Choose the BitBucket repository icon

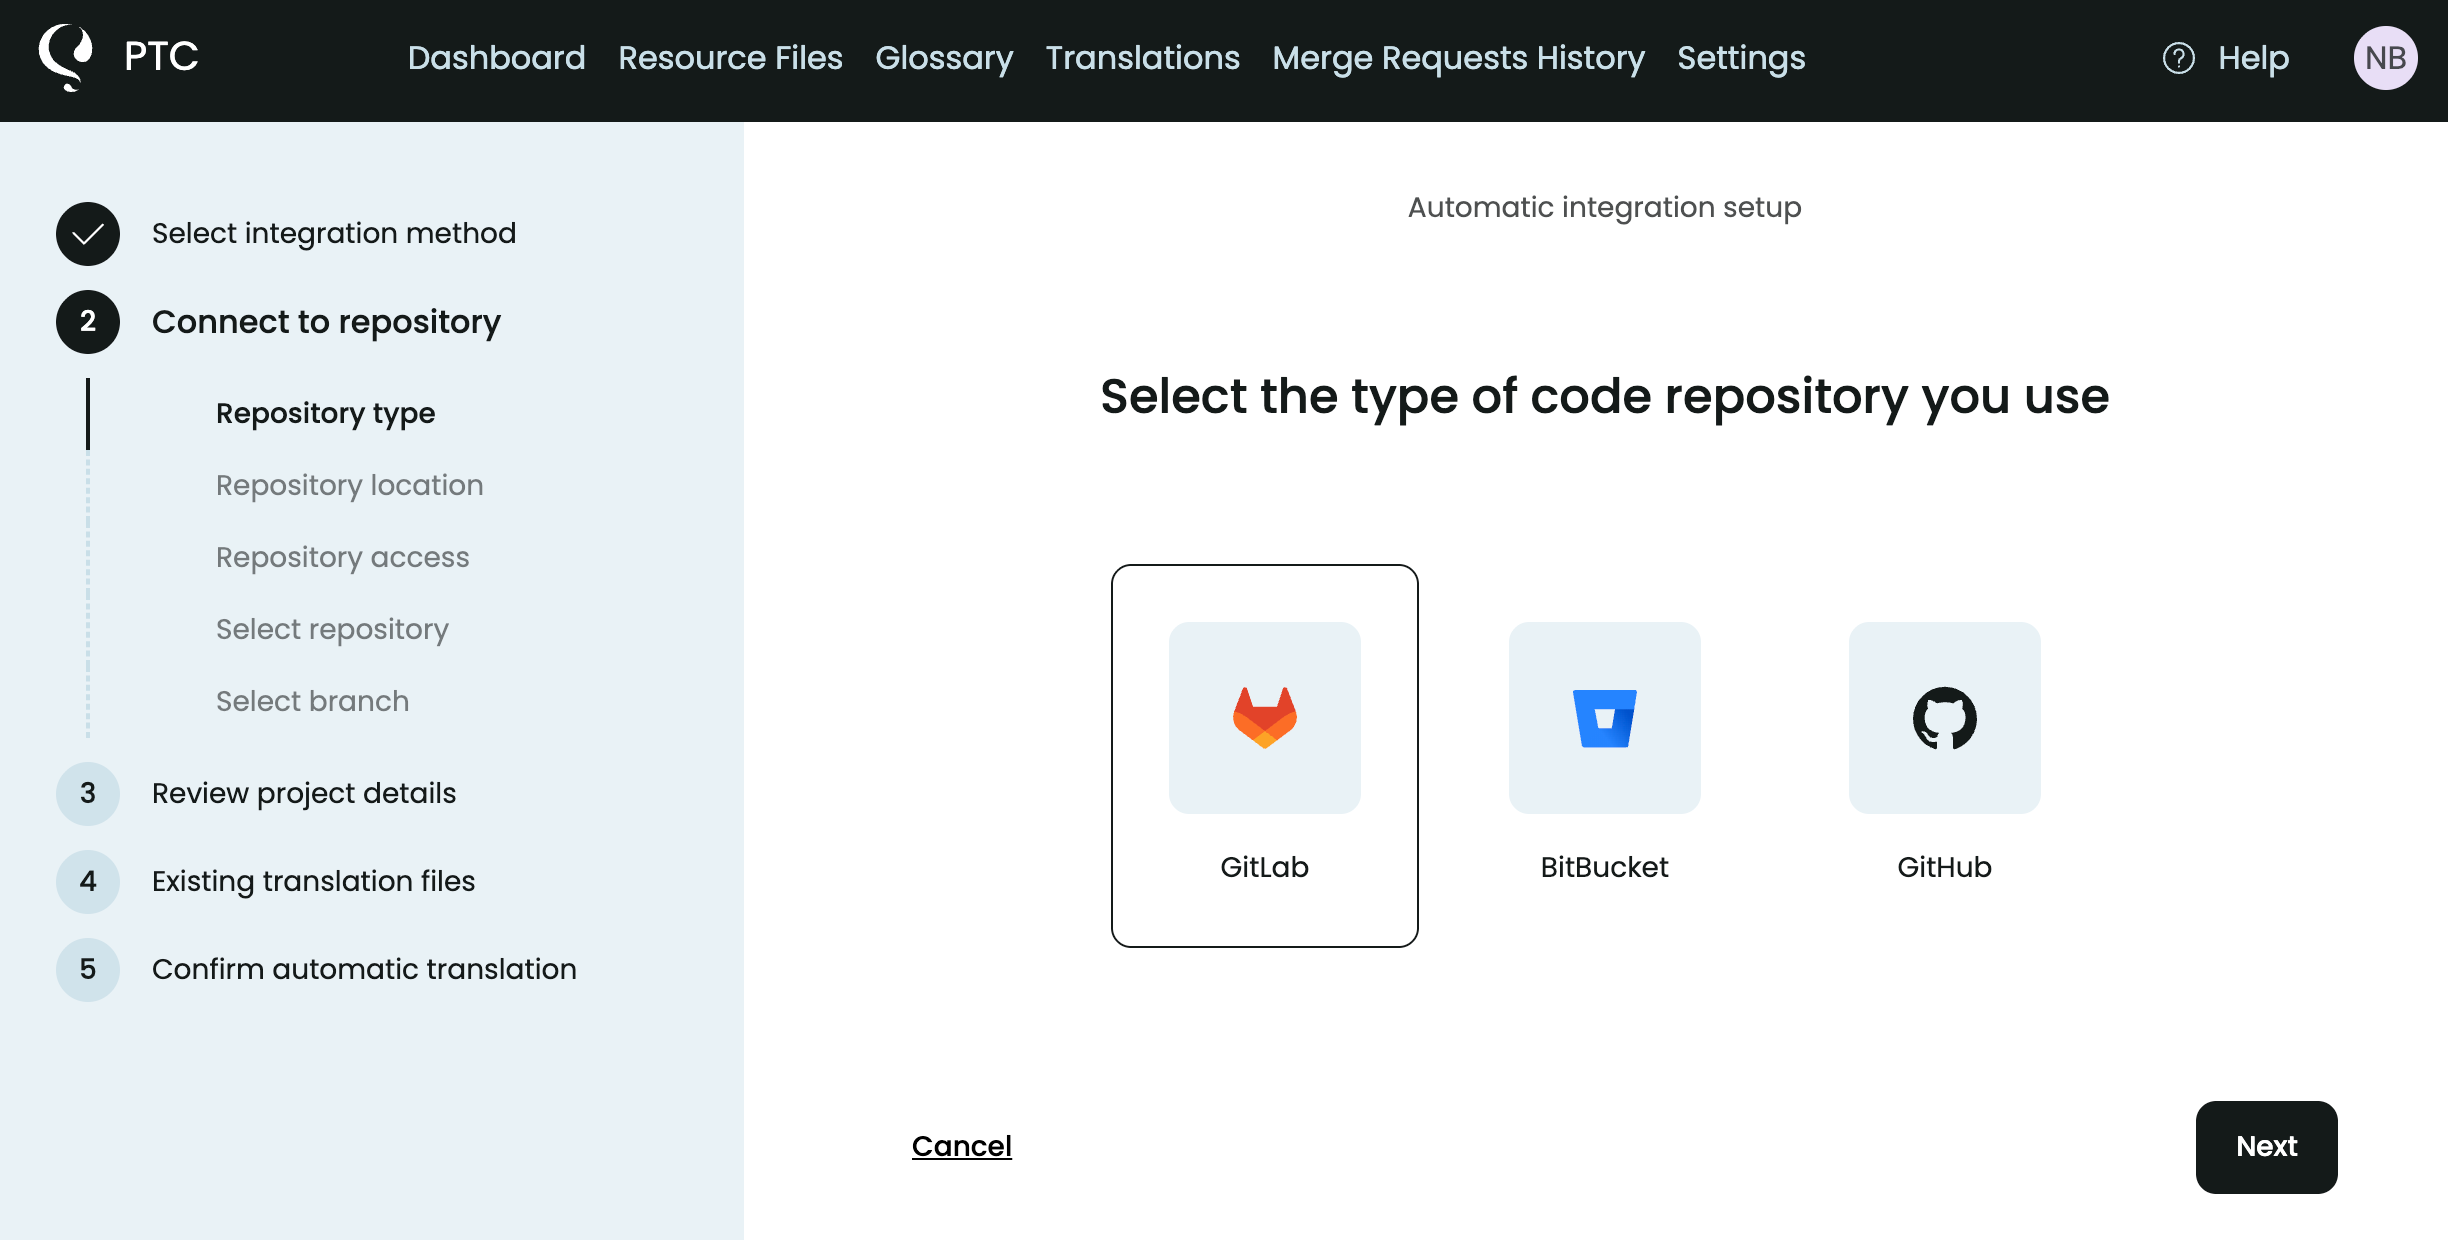click(x=1604, y=718)
